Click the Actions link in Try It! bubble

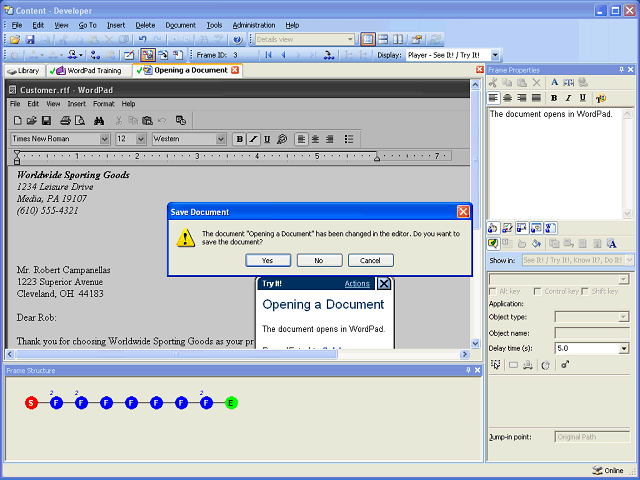(x=357, y=284)
